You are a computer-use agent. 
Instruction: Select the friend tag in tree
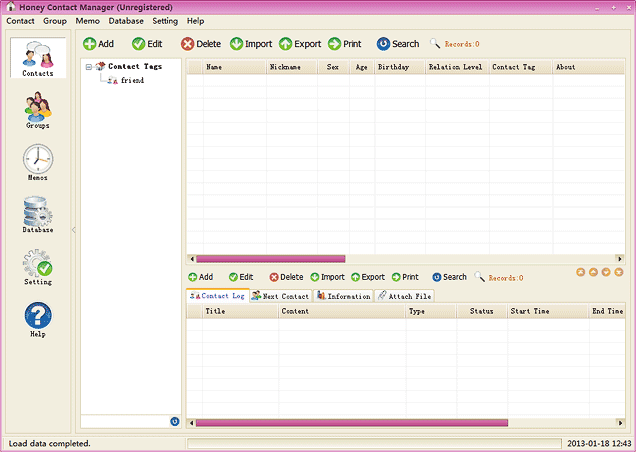coord(132,80)
